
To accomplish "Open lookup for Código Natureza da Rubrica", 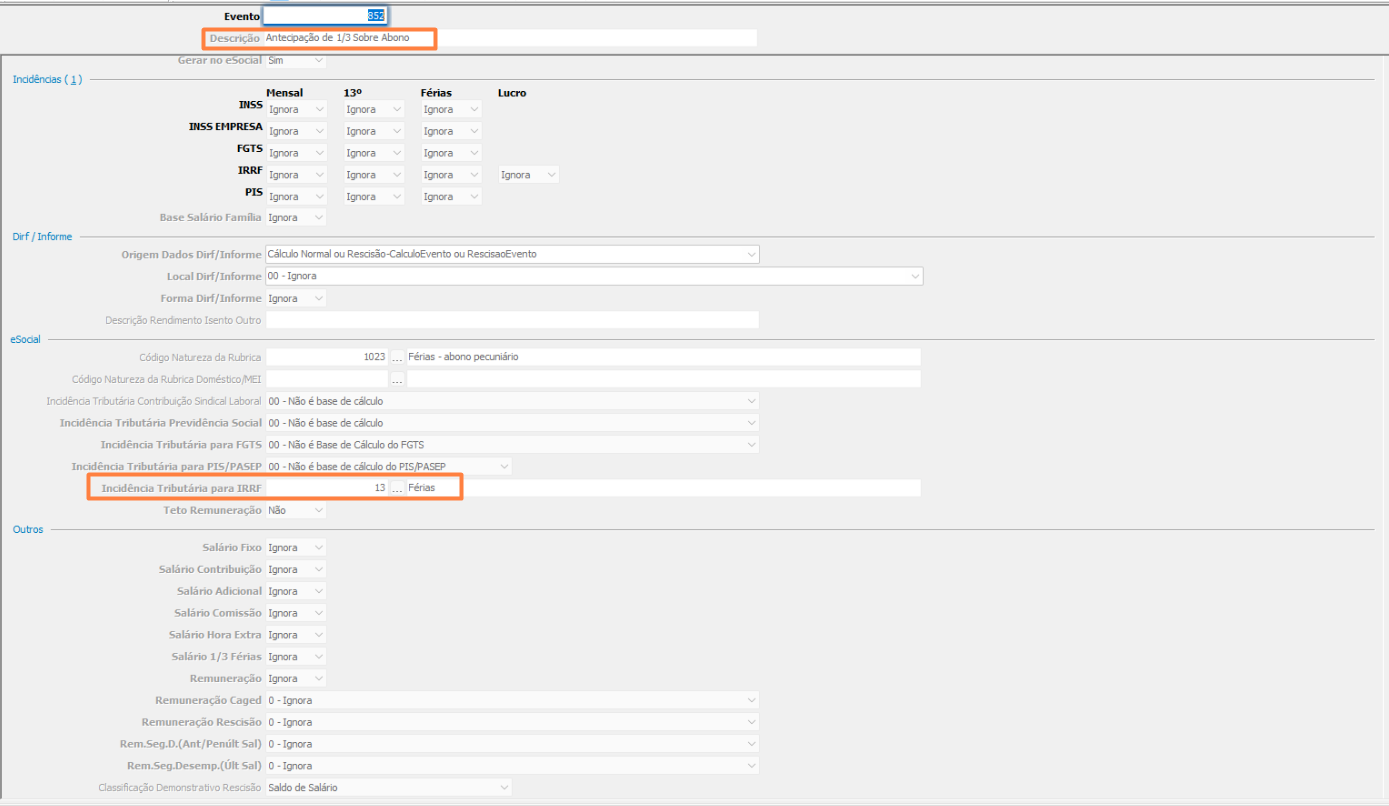I will (x=397, y=357).
